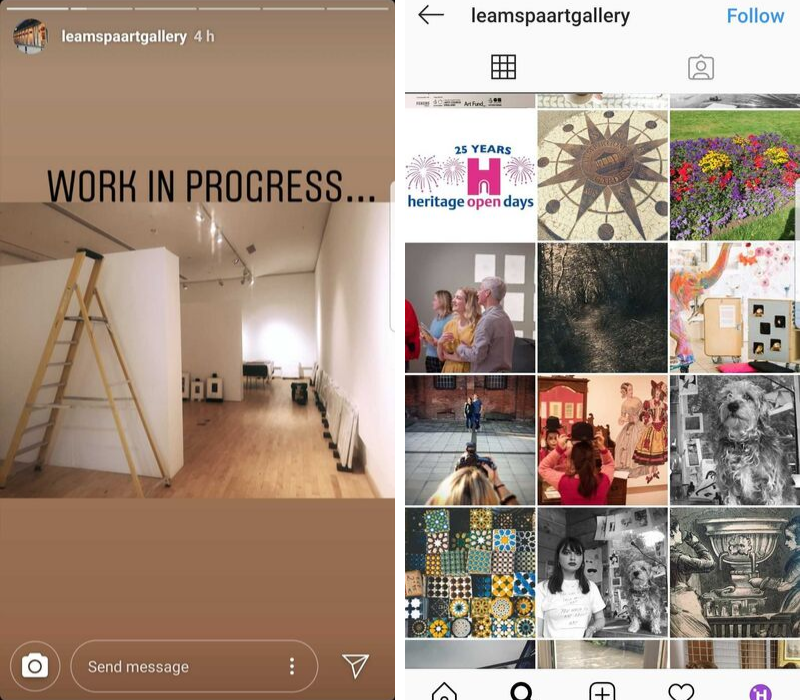Image resolution: width=800 pixels, height=700 pixels.
Task: Switch to the tagged photos tab
Action: [x=701, y=67]
